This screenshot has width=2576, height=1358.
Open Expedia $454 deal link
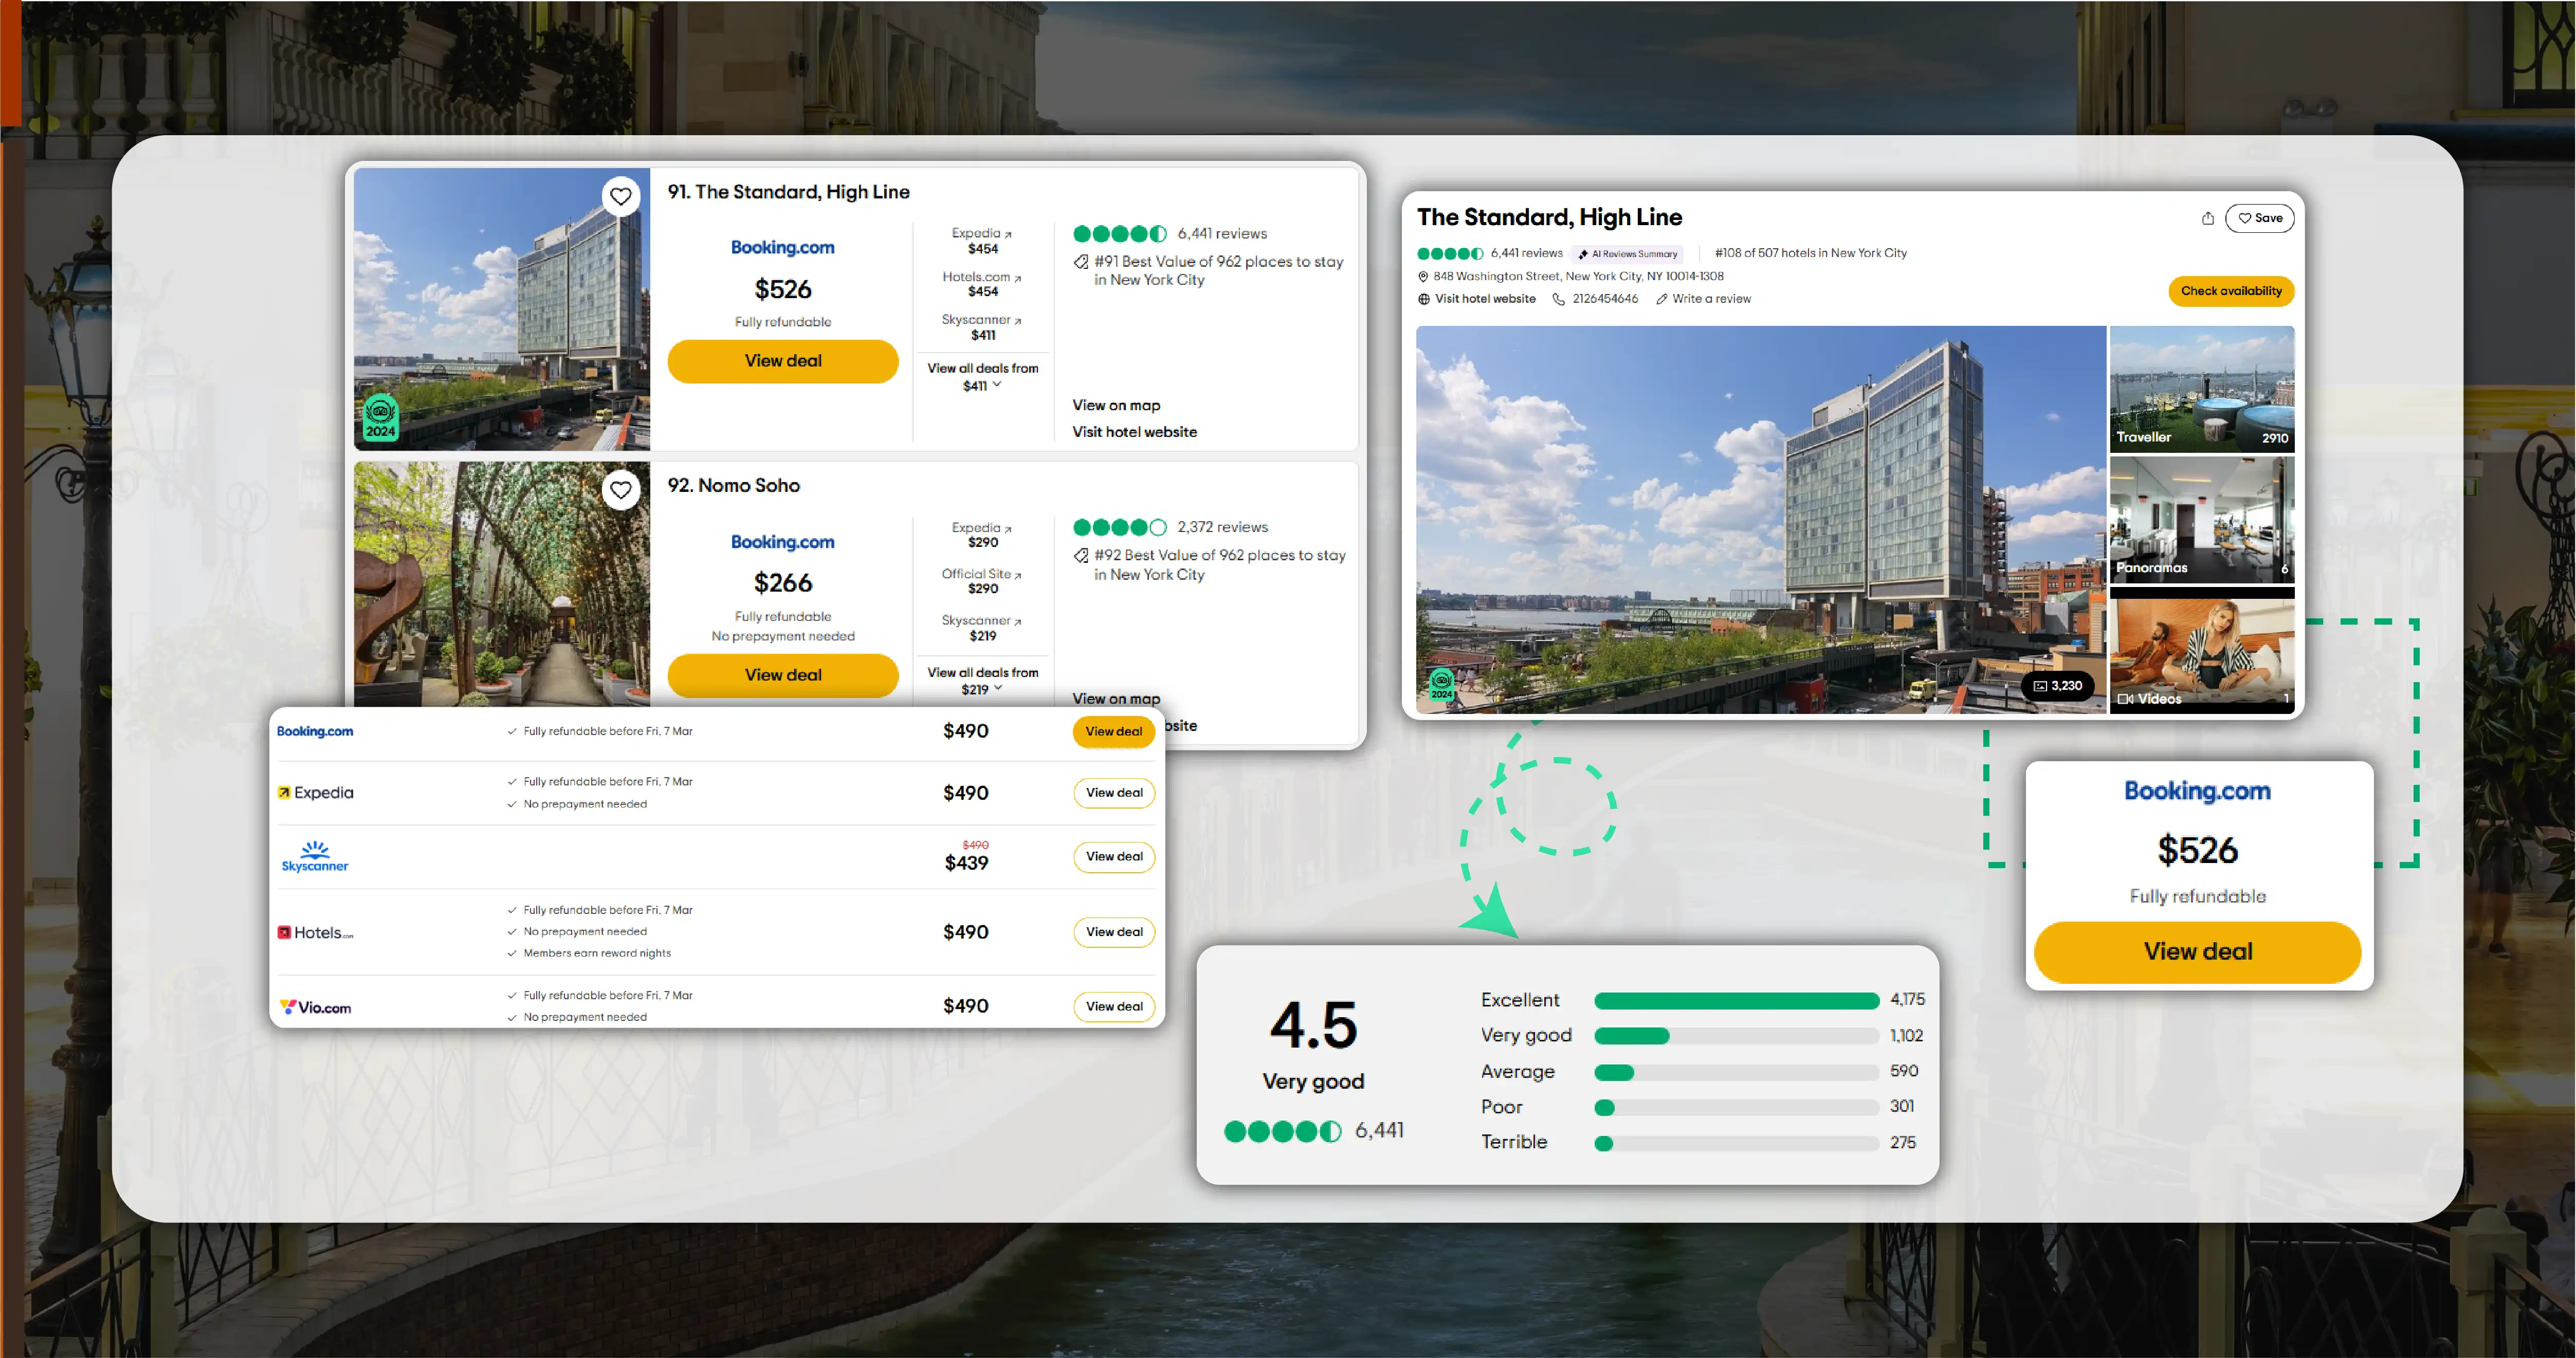click(982, 241)
